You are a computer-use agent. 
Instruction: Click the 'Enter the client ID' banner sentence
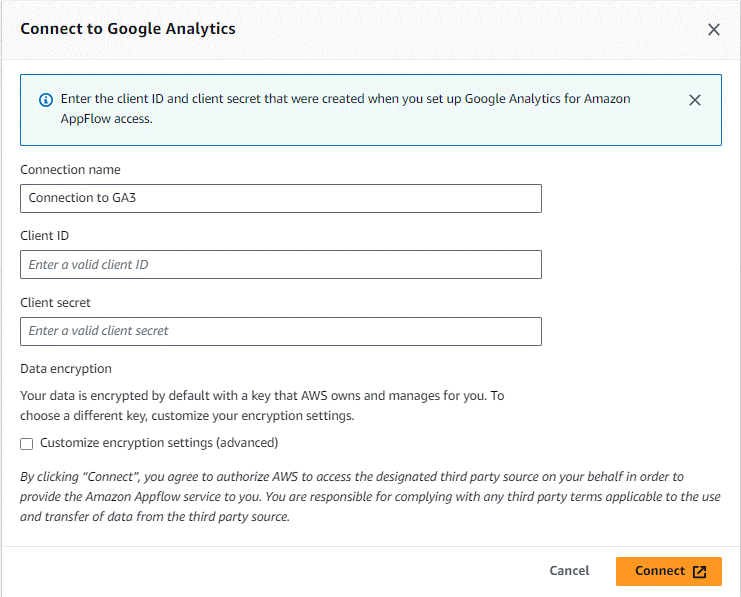345,99
